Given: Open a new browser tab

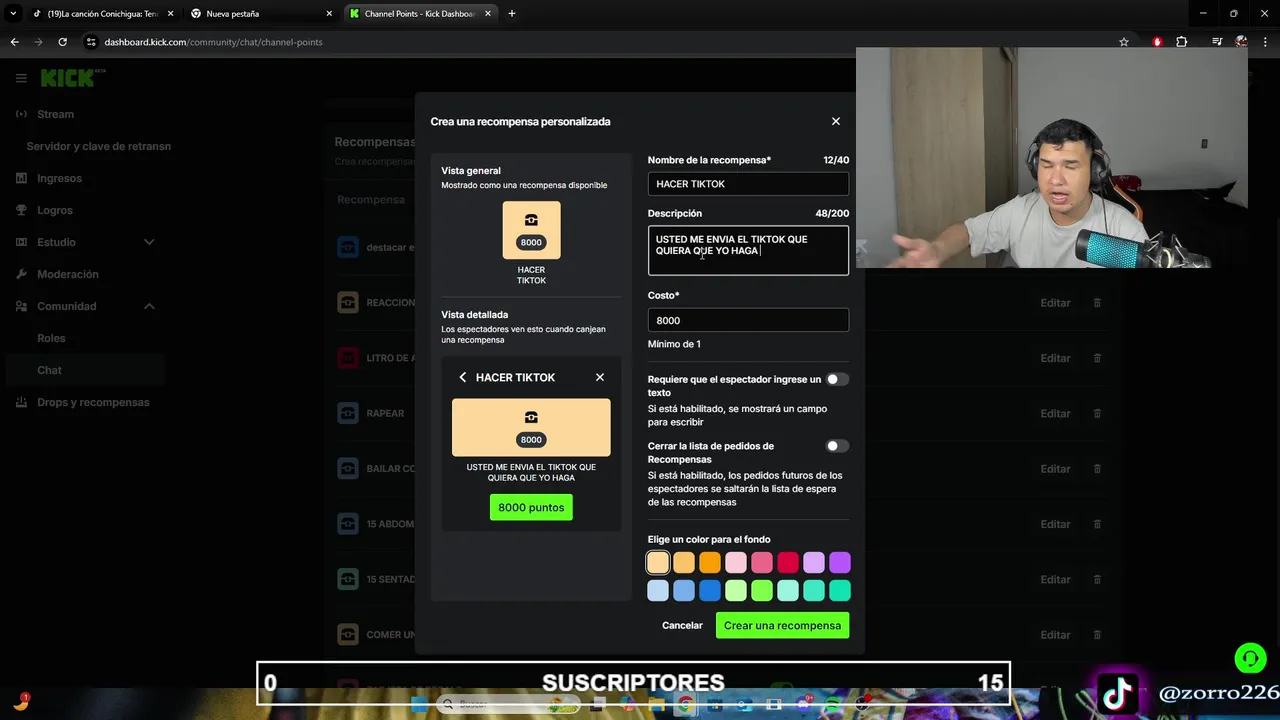Looking at the screenshot, I should 512,14.
